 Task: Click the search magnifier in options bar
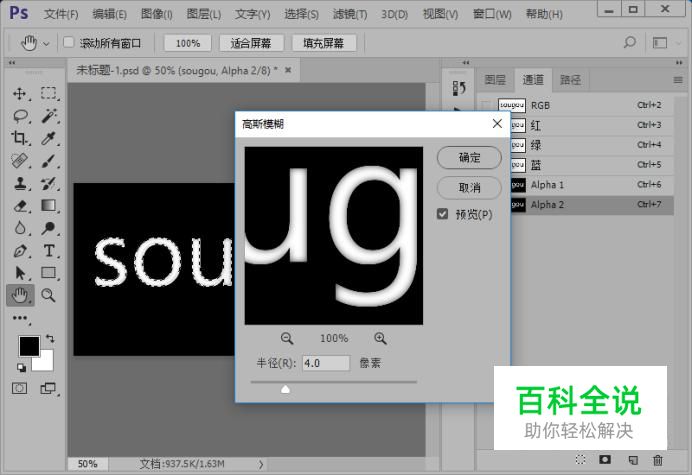[x=629, y=43]
